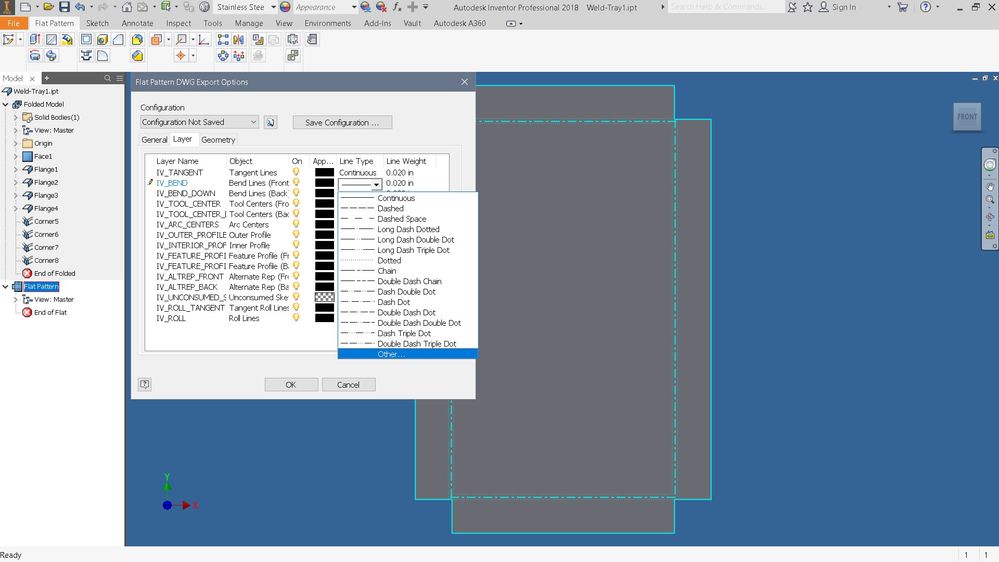Click the navigation wheel icon in navigation bar
Screen dimensions: 999x562
[989, 165]
